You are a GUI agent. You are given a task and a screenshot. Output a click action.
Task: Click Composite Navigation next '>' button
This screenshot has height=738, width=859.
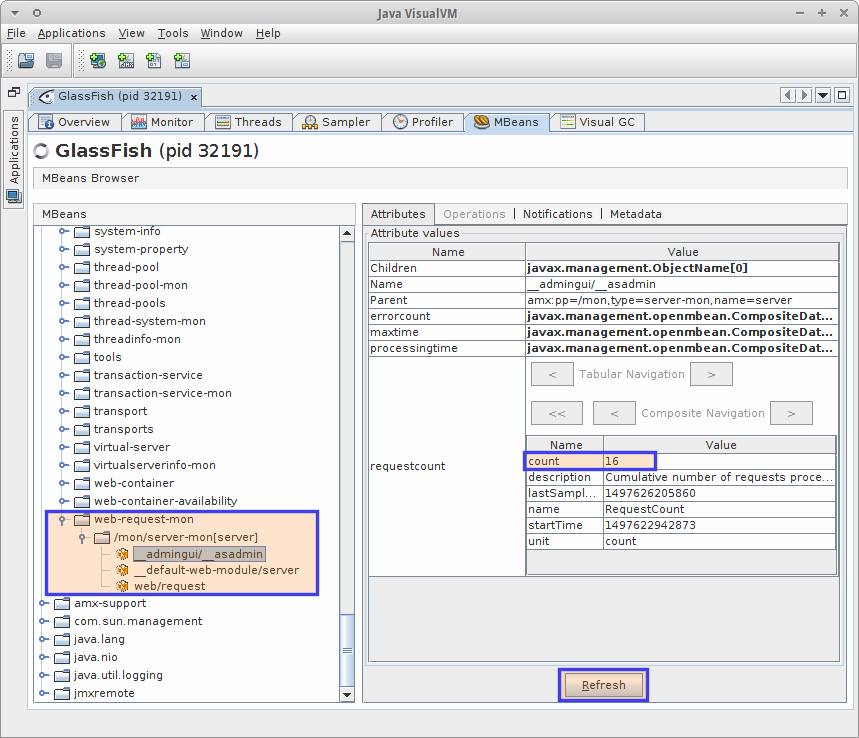click(791, 414)
